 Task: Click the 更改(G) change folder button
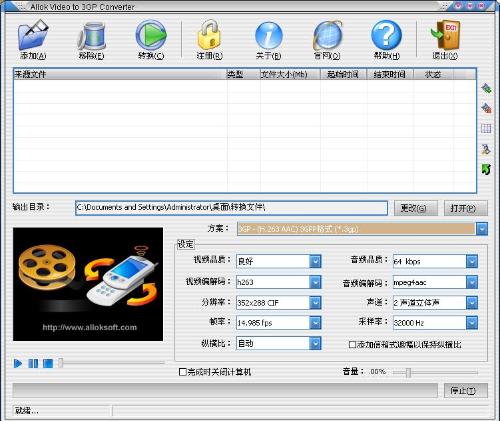click(x=416, y=208)
